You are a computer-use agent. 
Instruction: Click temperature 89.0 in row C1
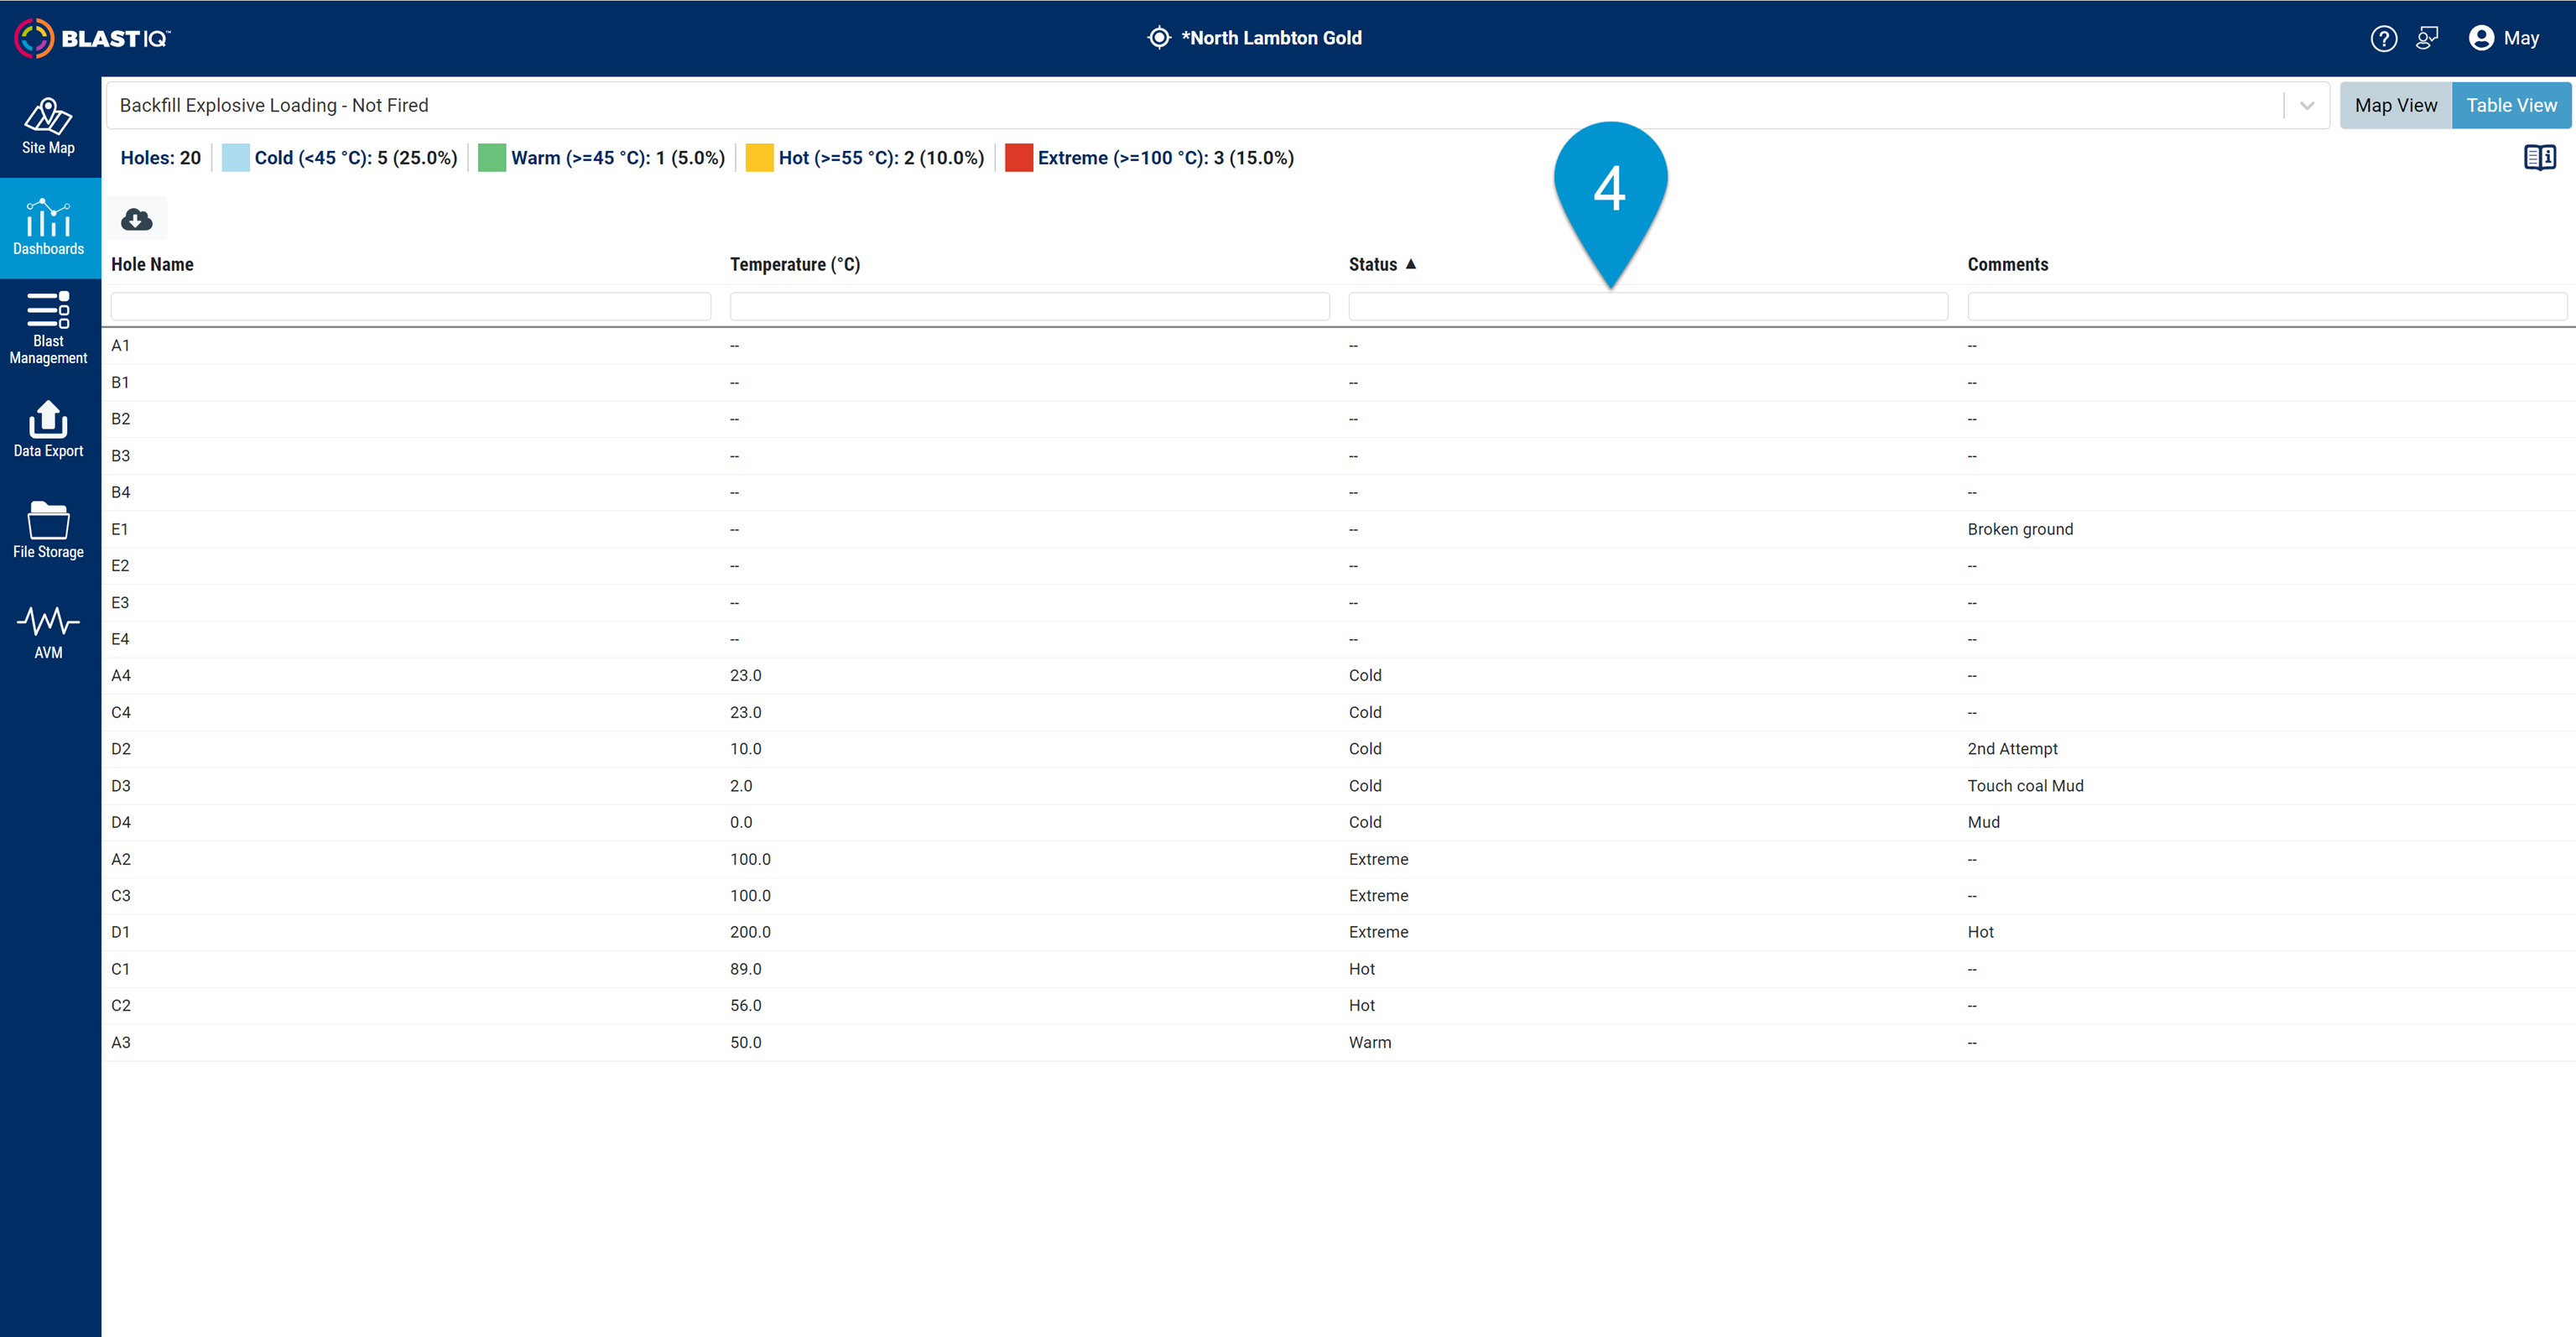coord(745,969)
